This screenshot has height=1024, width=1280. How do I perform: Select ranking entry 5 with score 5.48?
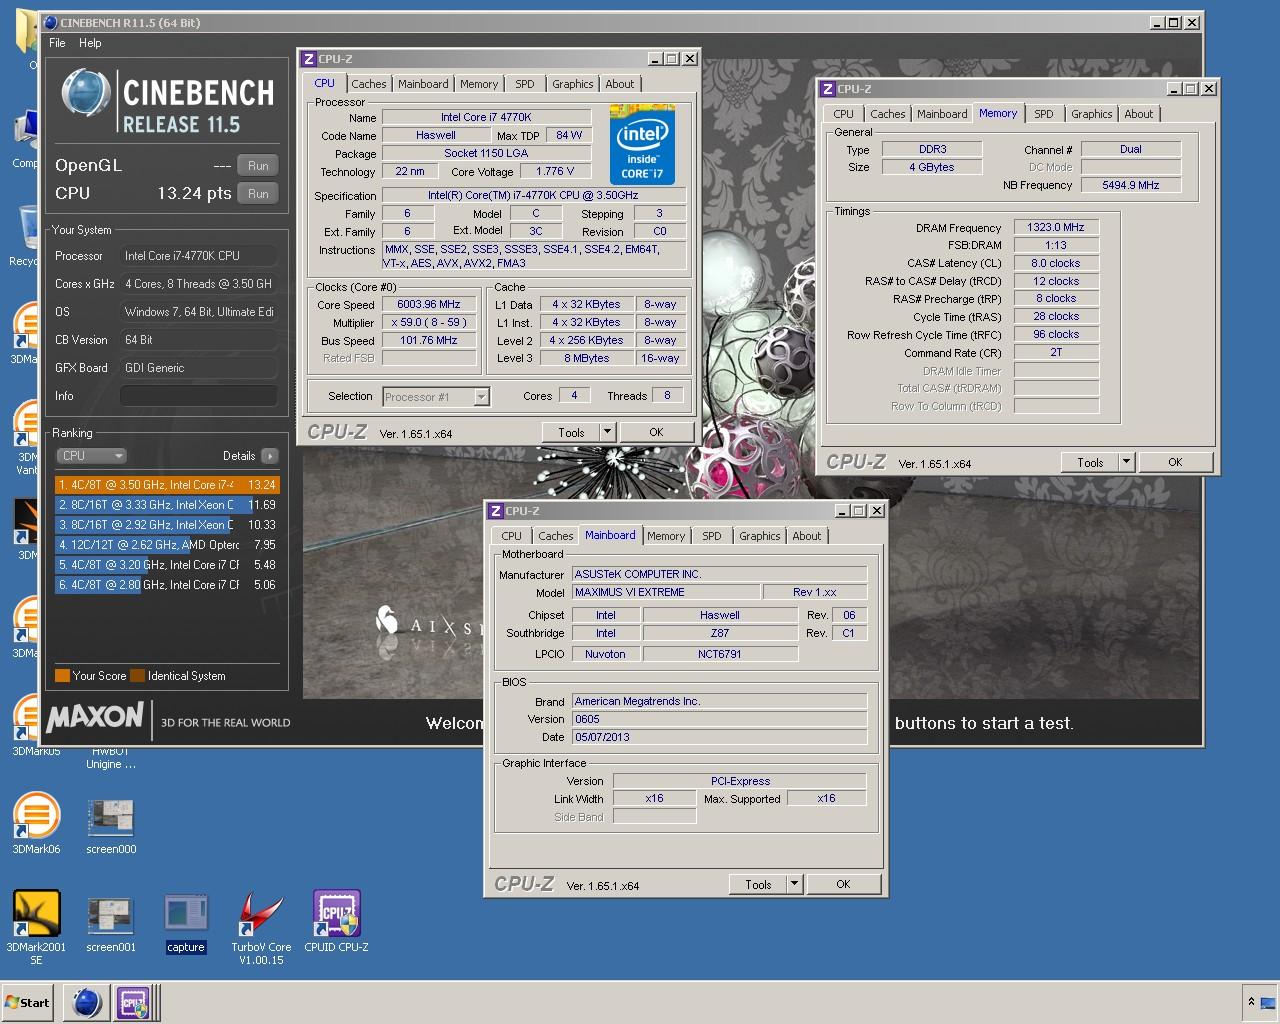coord(167,565)
